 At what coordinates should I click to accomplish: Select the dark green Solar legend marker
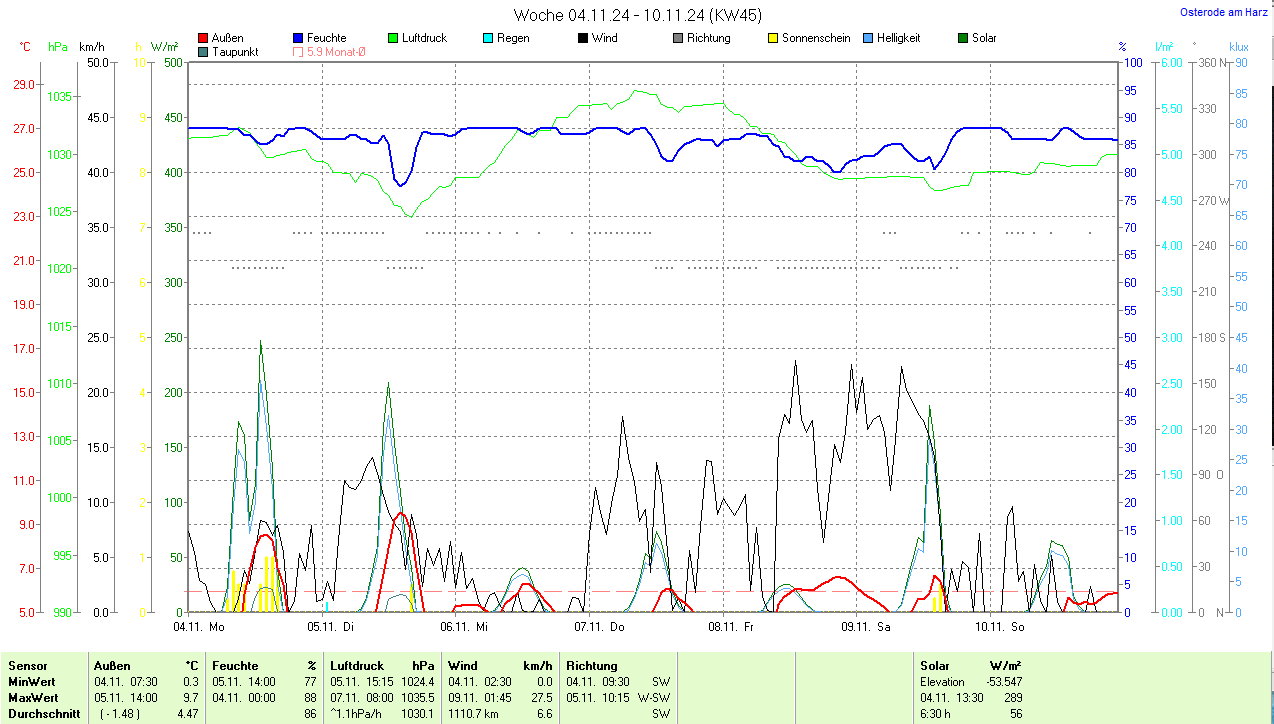click(x=963, y=39)
